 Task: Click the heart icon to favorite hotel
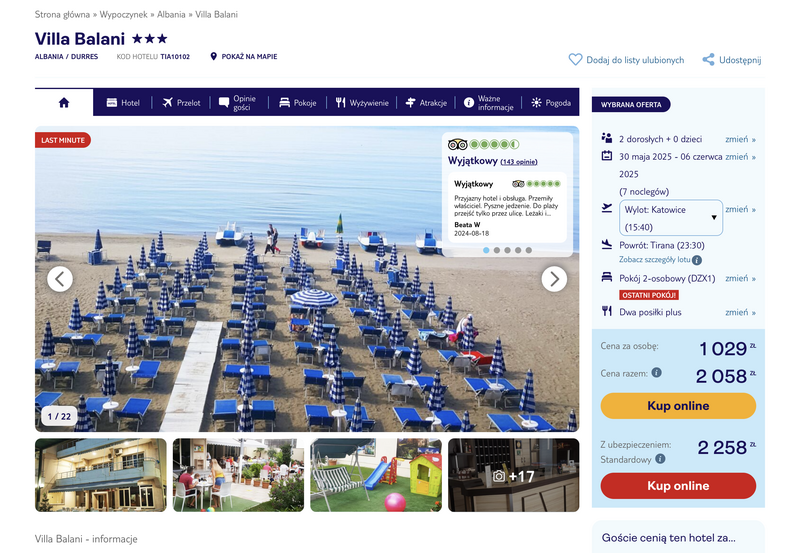pyautogui.click(x=575, y=60)
